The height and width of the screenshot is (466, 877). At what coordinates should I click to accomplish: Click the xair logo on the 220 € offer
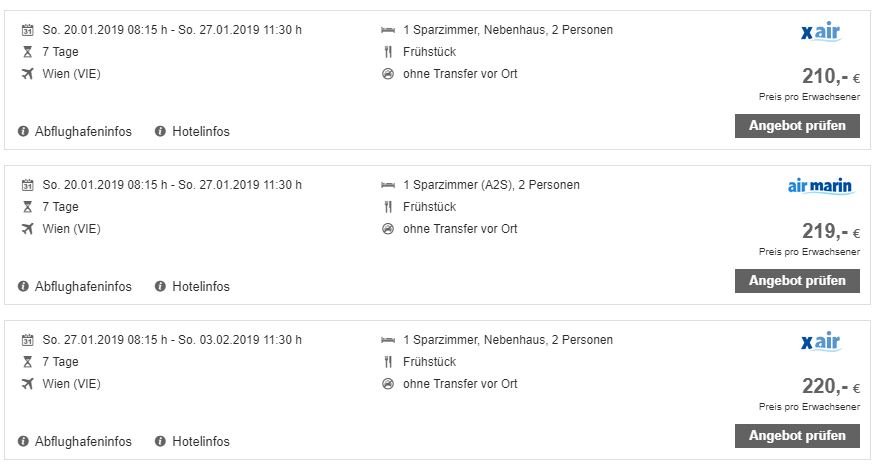821,342
